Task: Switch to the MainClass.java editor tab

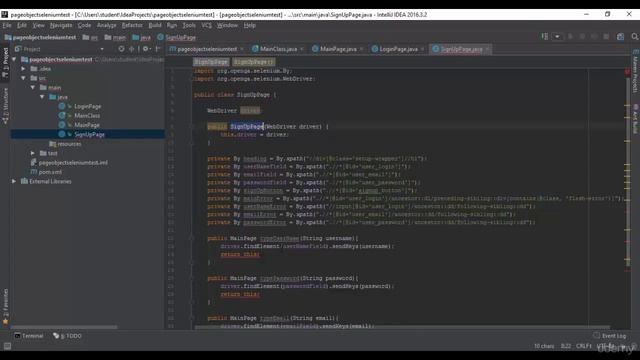Action: pyautogui.click(x=278, y=49)
